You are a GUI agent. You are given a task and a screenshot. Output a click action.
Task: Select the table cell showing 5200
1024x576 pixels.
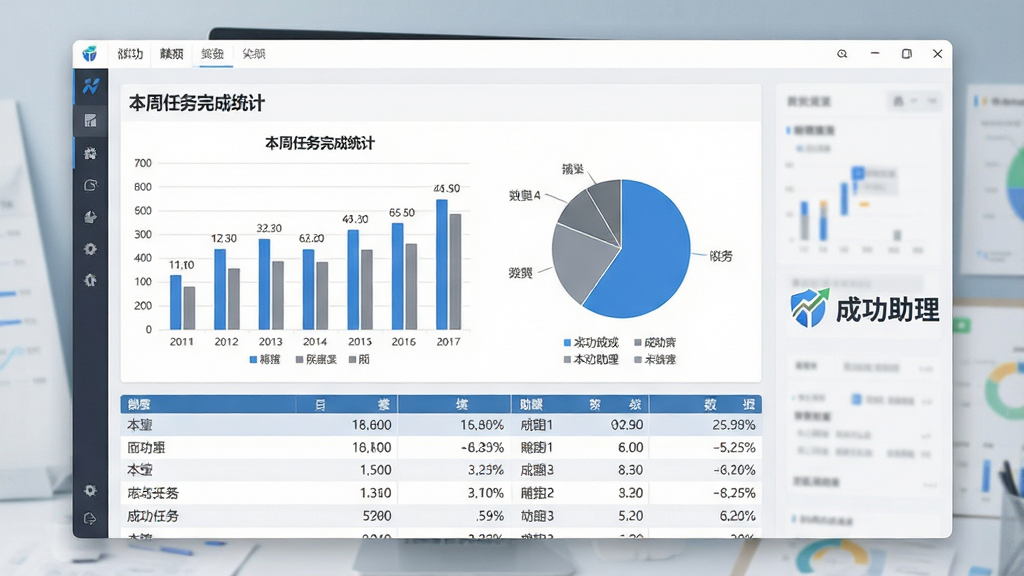tap(377, 516)
